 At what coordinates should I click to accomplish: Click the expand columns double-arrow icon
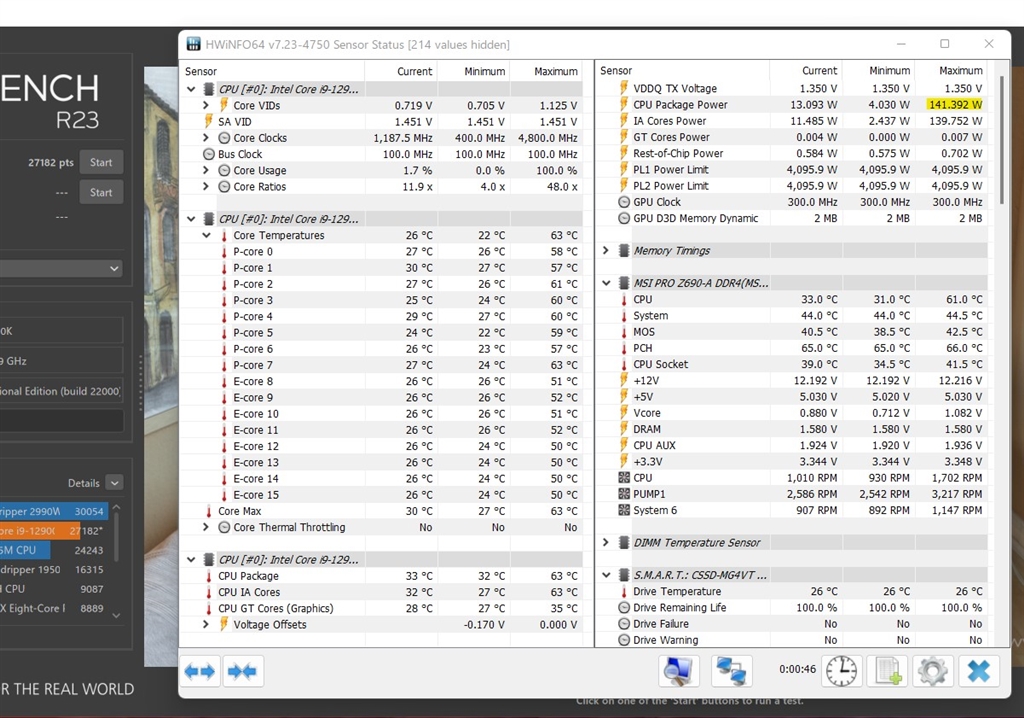click(x=200, y=671)
